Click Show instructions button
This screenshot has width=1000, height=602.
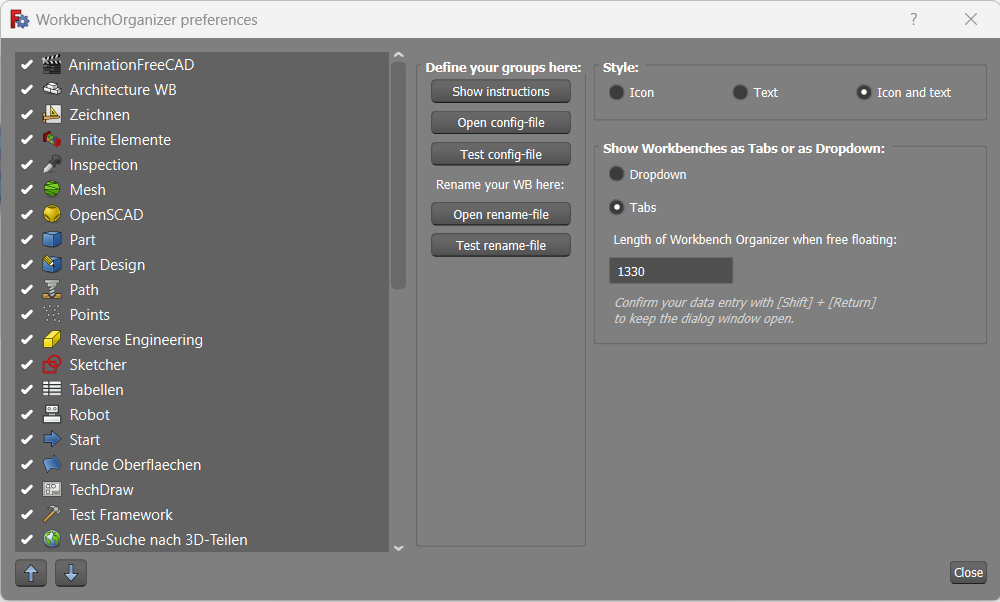coord(501,91)
